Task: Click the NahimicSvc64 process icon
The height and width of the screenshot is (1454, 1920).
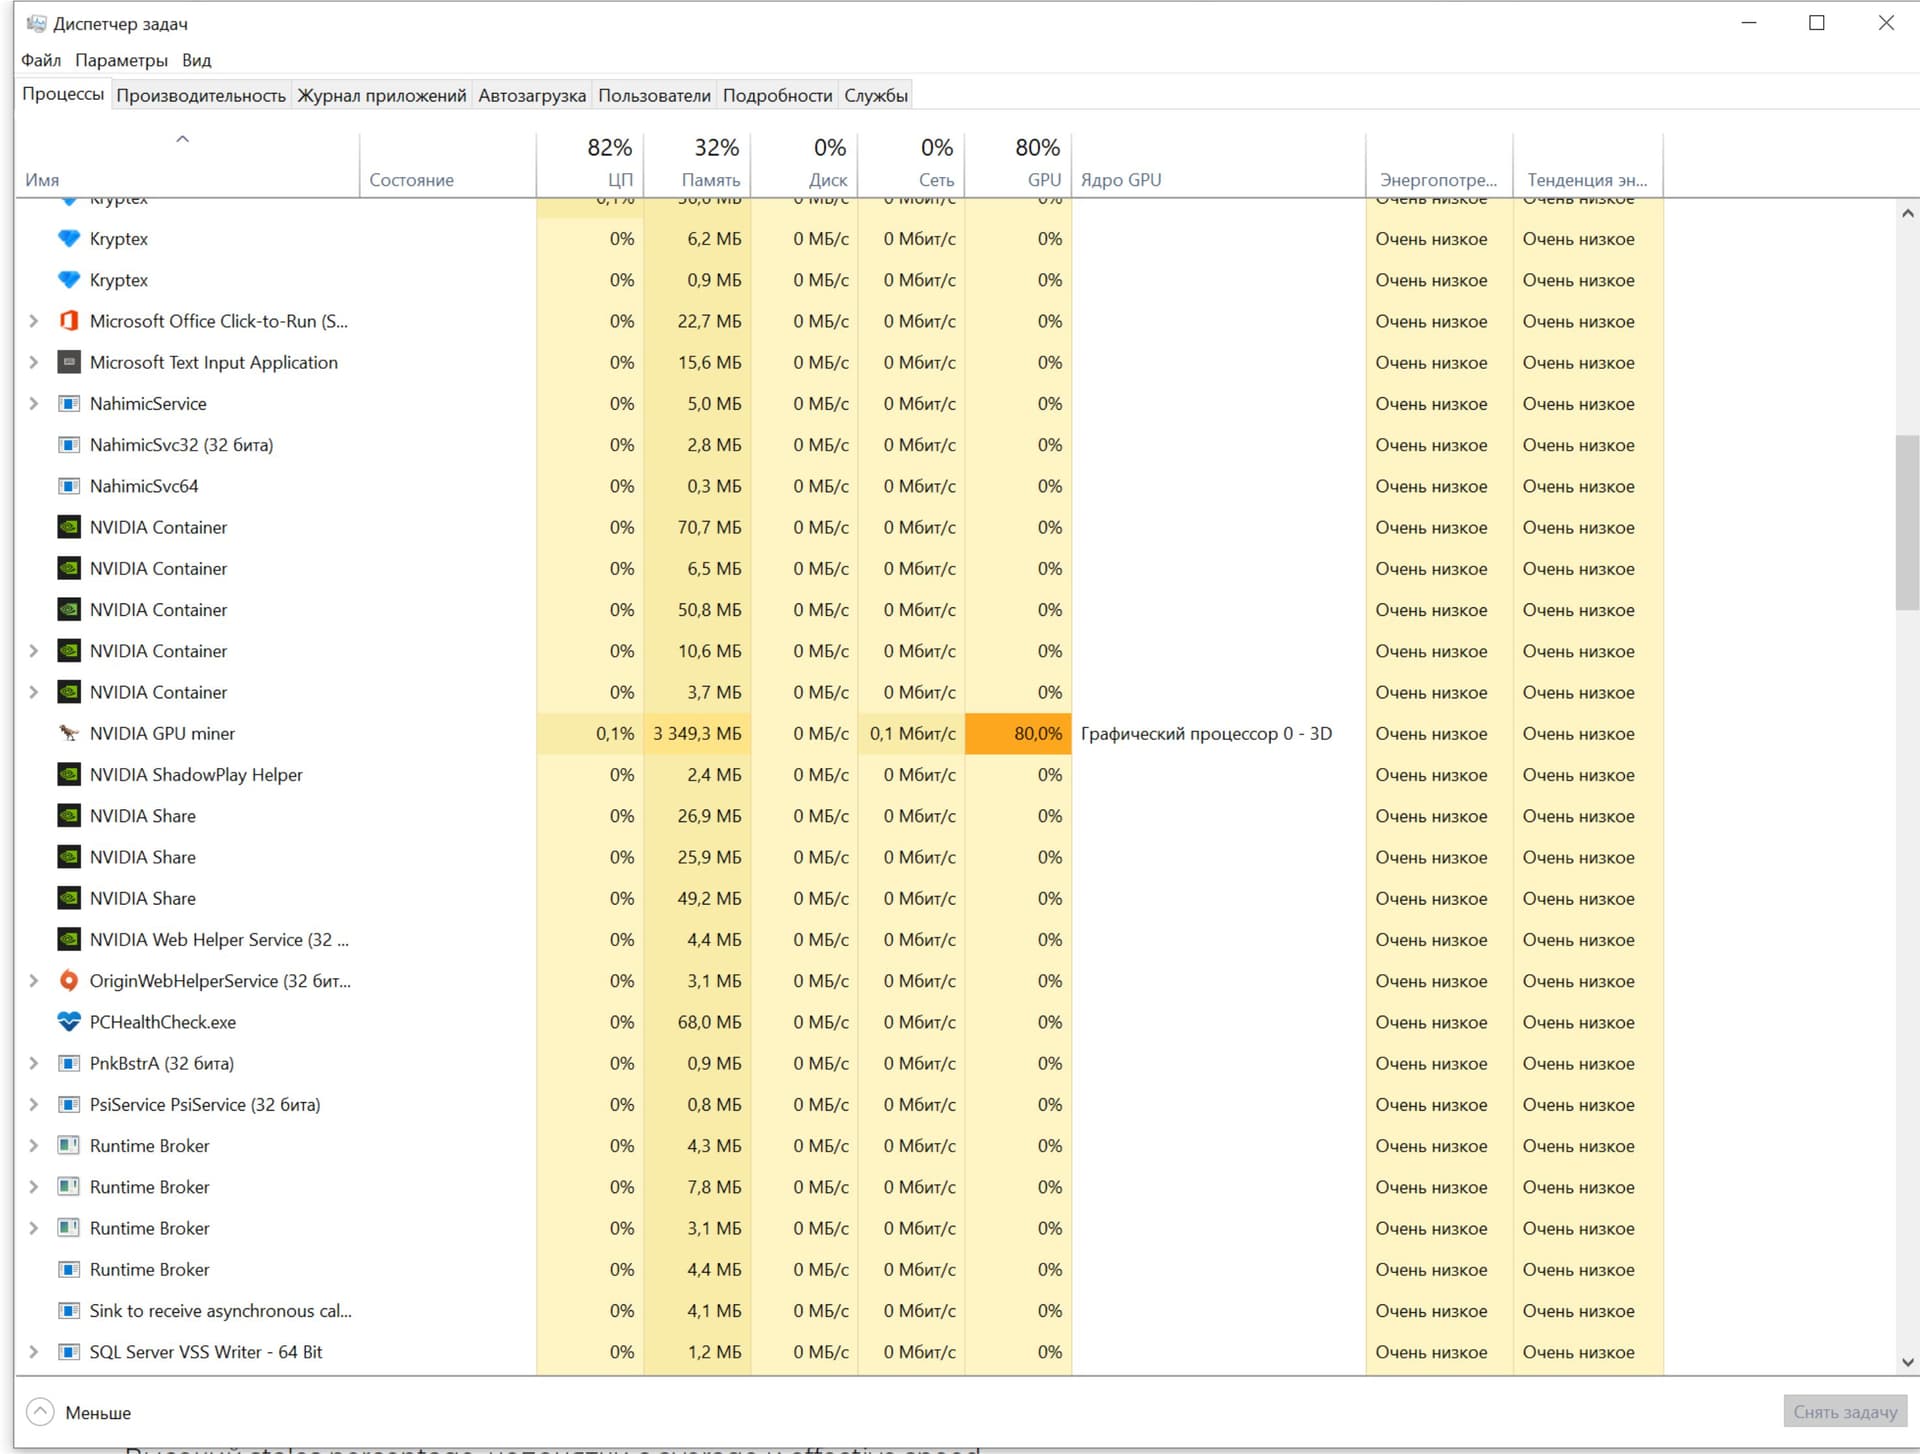Action: pos(69,486)
